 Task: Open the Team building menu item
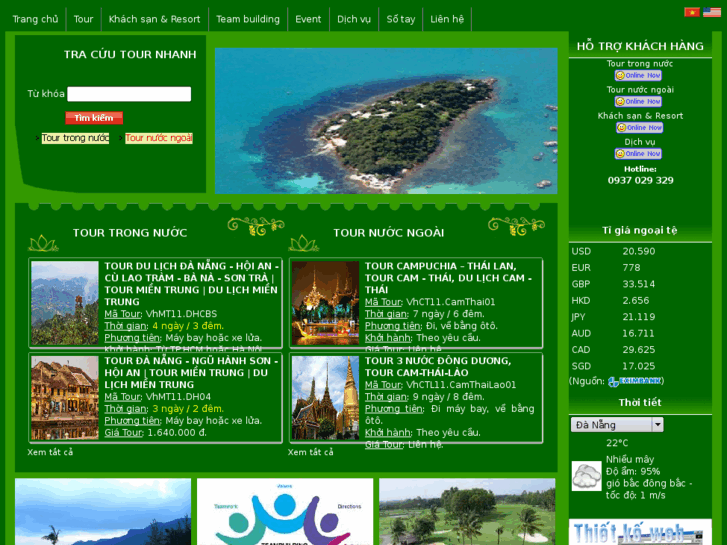(x=248, y=19)
